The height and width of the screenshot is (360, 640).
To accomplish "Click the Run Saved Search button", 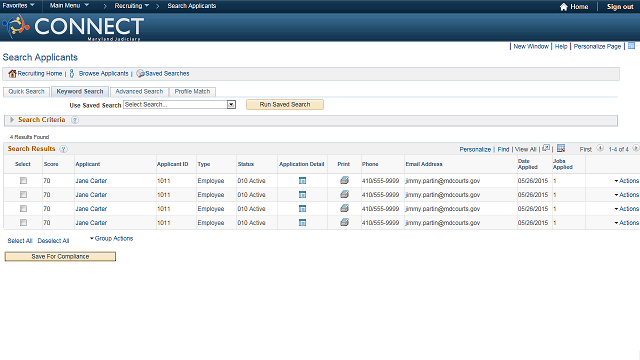I will coord(285,104).
